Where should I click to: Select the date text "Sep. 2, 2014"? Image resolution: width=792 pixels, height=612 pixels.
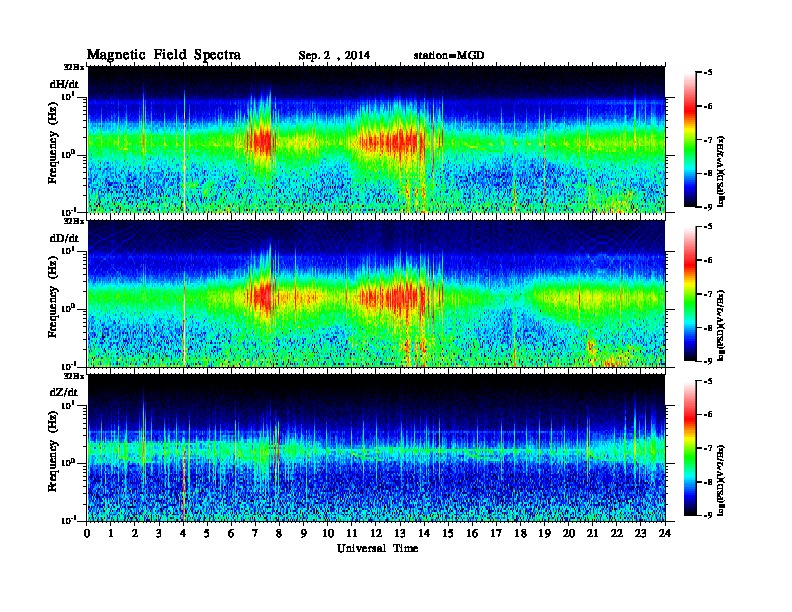334,56
